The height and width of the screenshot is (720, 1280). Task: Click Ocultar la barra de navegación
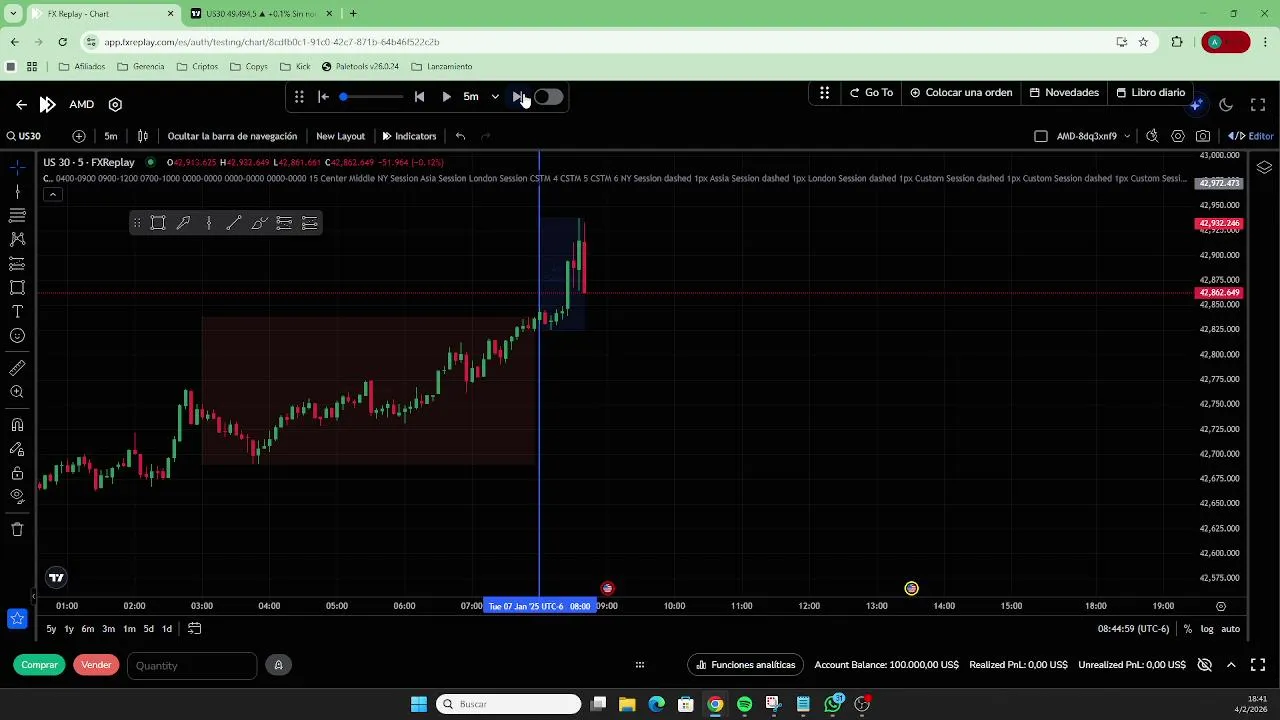pos(232,136)
